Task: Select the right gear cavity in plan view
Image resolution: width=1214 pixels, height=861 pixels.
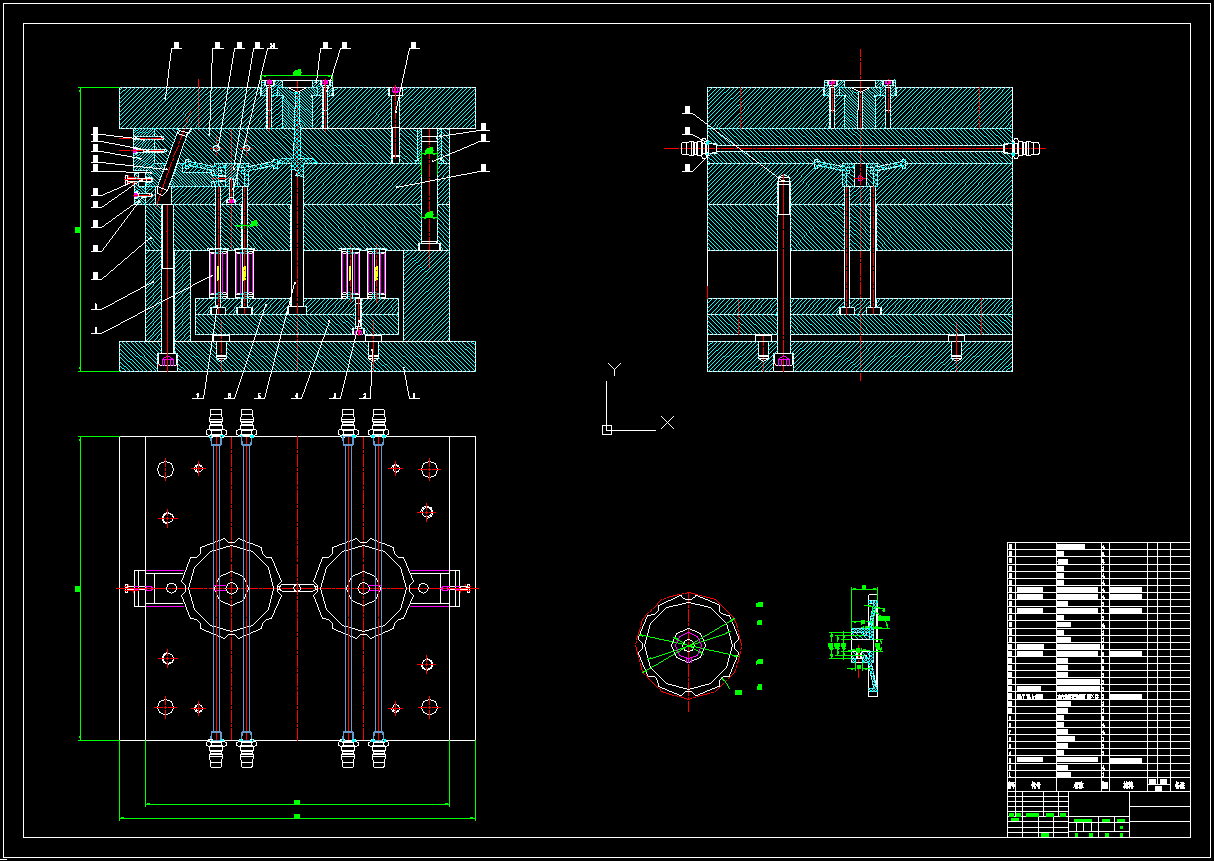Action: 363,588
